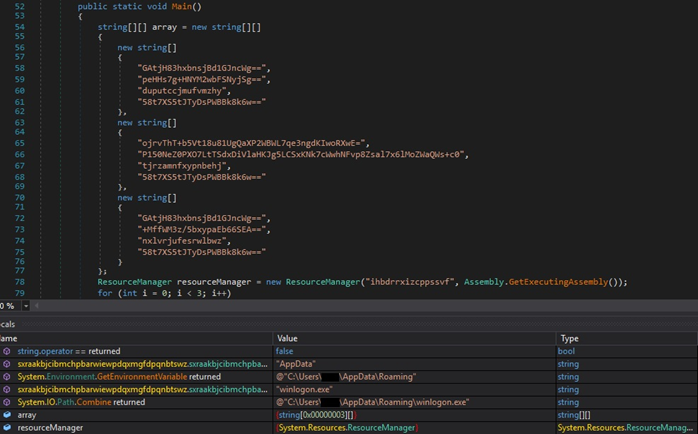Click the "peHHs7g+HNYM2wbFSNyjSg==" string

click(x=202, y=80)
